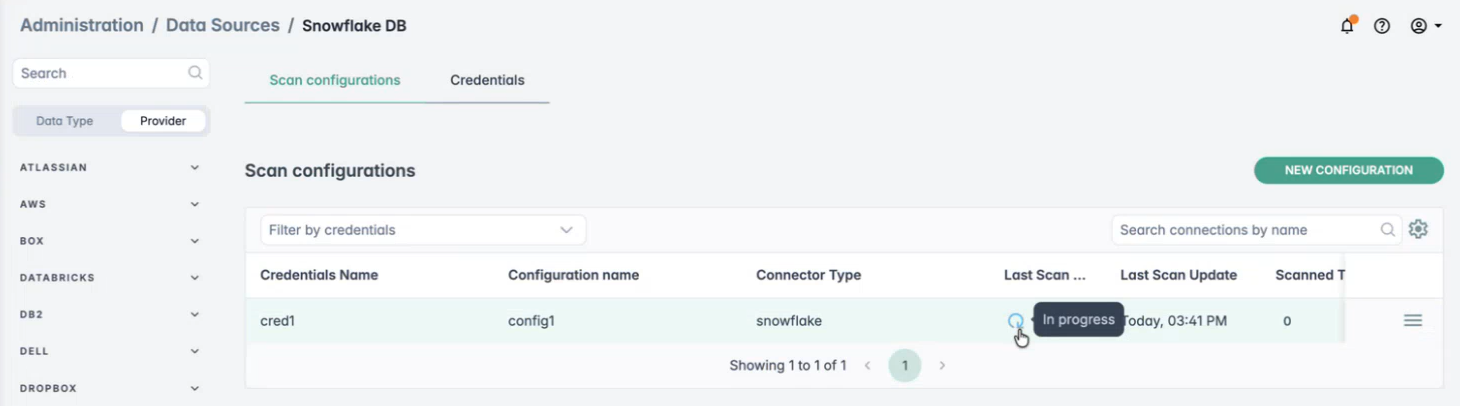Select the Scan configurations tab
The height and width of the screenshot is (406, 1460).
coord(335,80)
